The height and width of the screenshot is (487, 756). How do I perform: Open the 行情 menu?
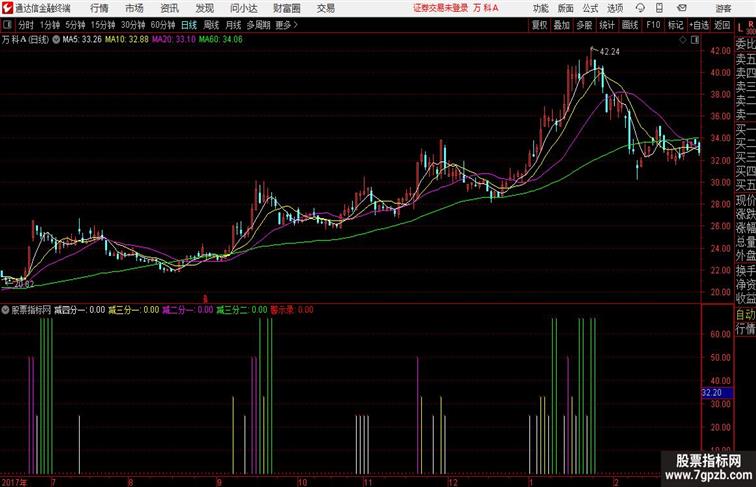[99, 8]
